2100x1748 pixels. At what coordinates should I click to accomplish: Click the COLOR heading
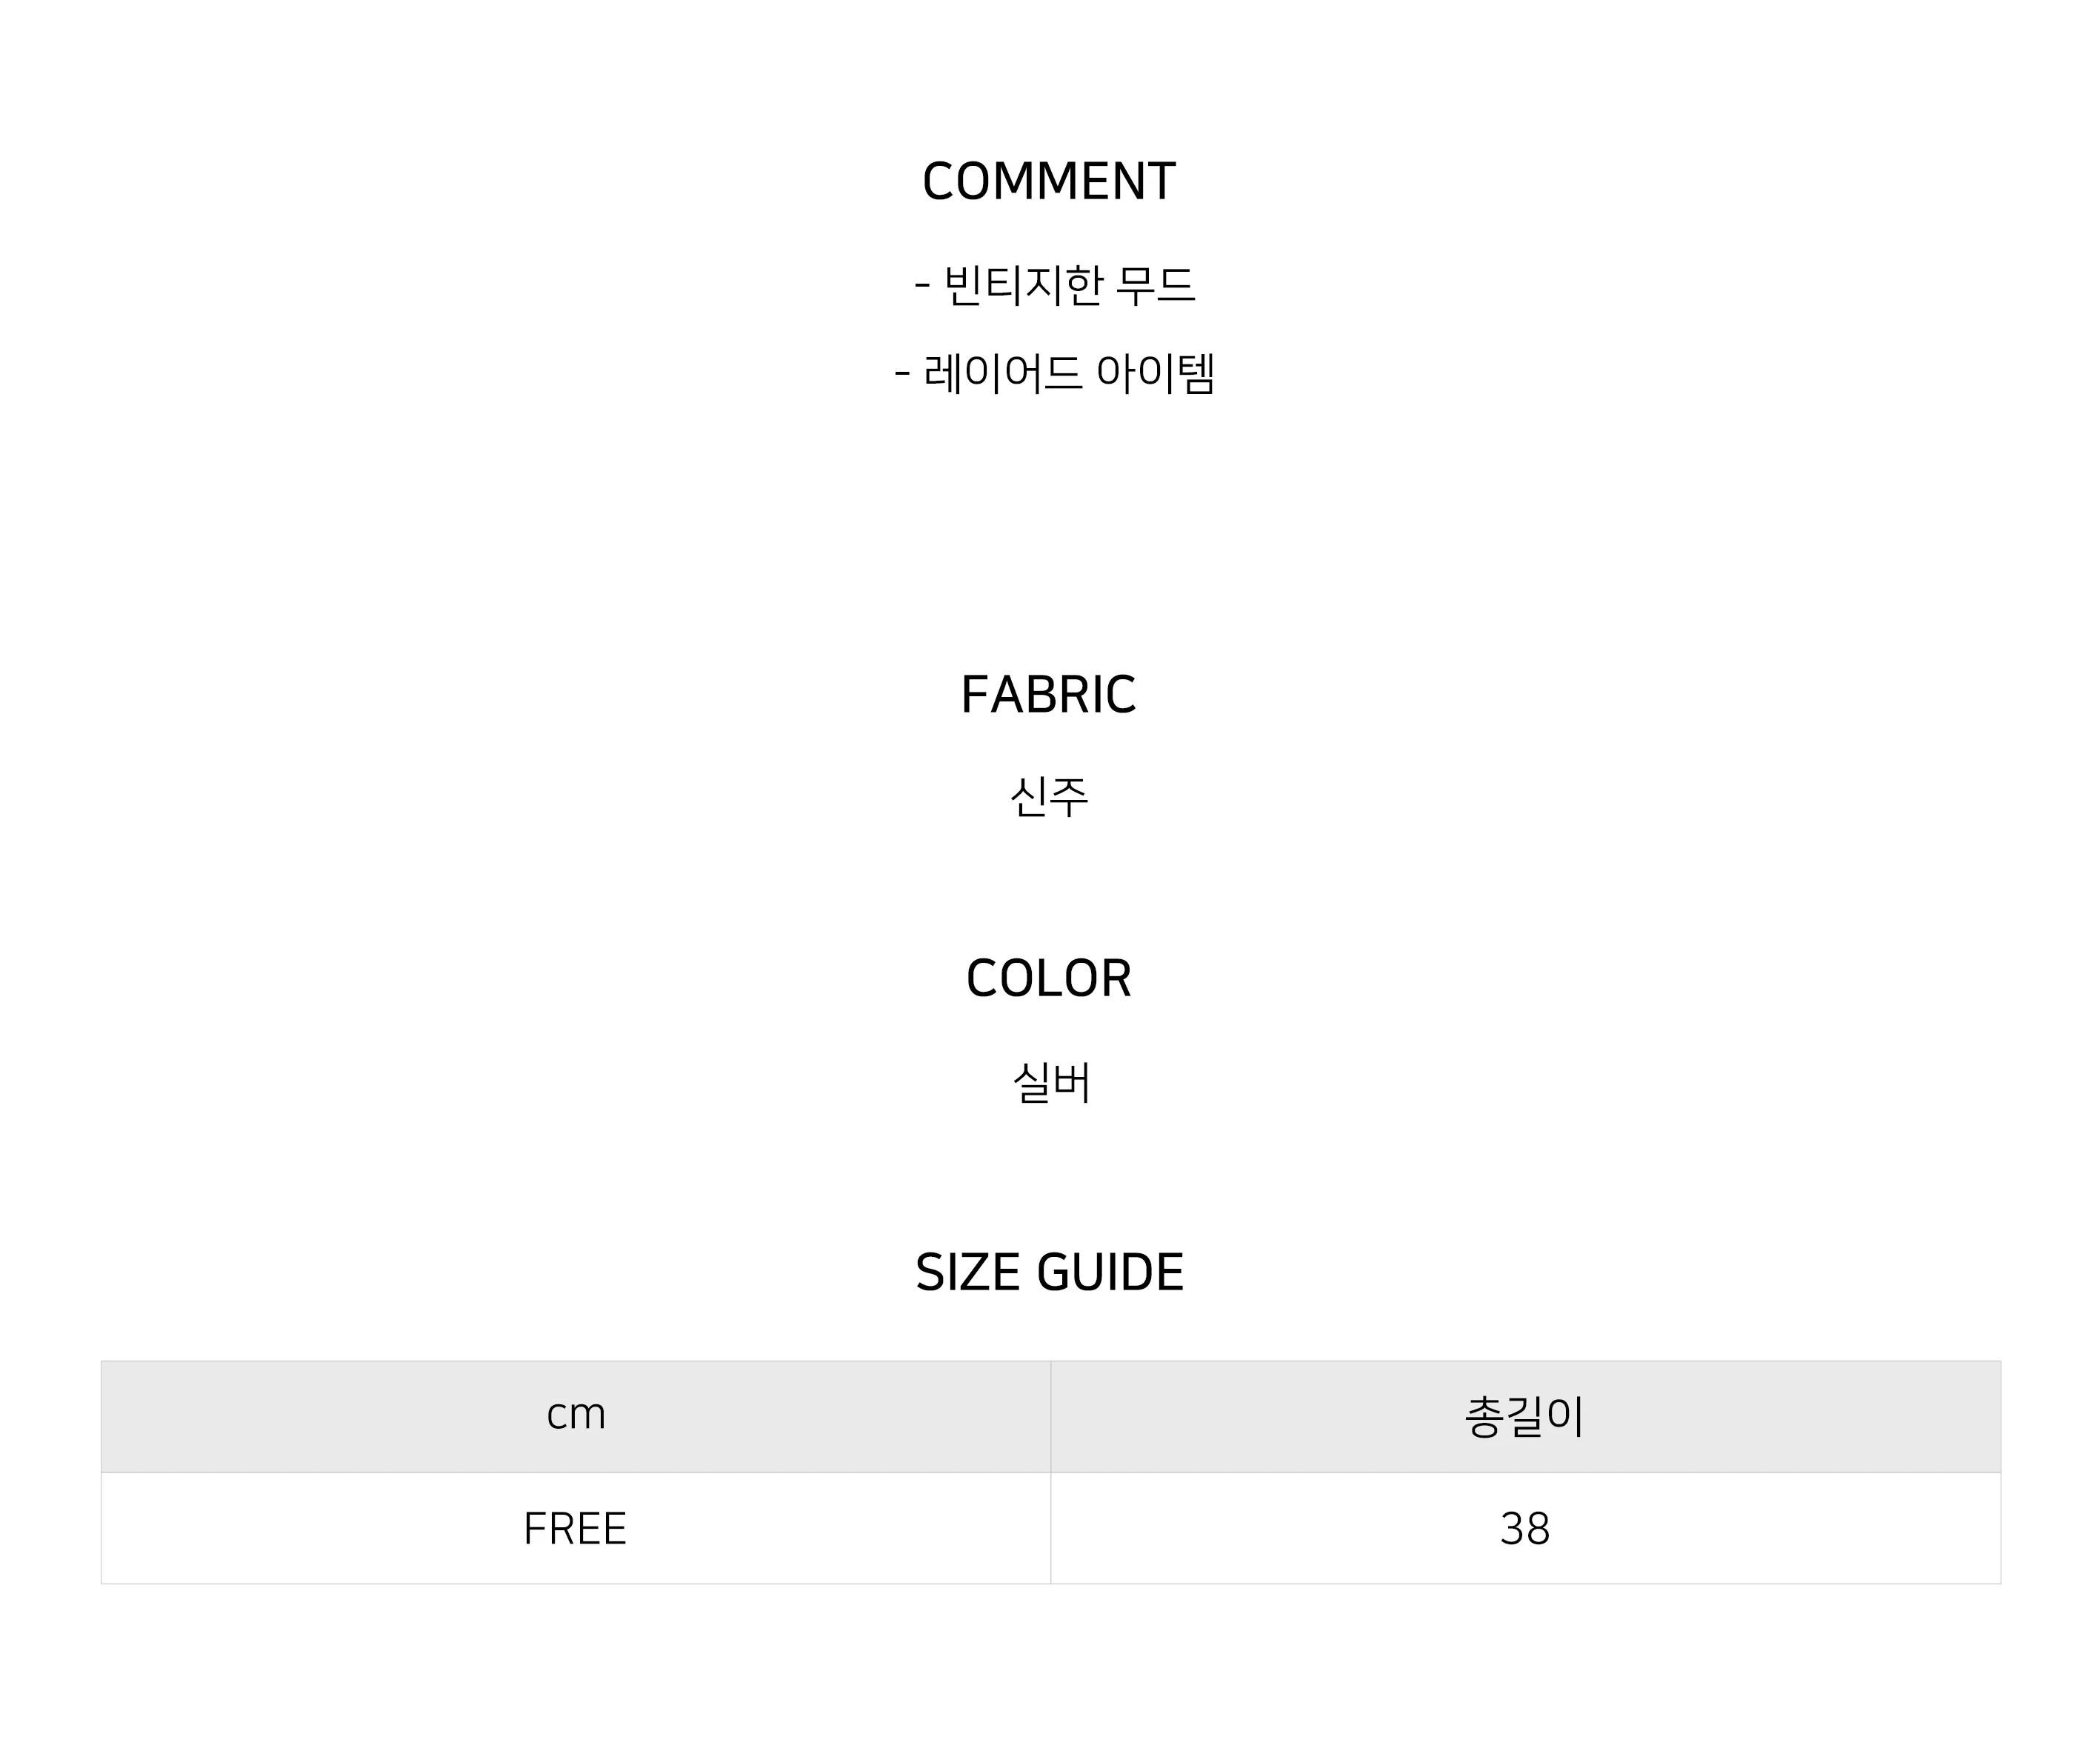tap(1049, 978)
